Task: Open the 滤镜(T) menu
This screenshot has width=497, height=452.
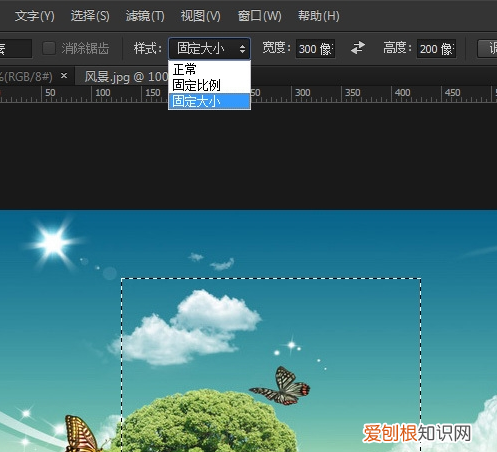Action: (145, 16)
